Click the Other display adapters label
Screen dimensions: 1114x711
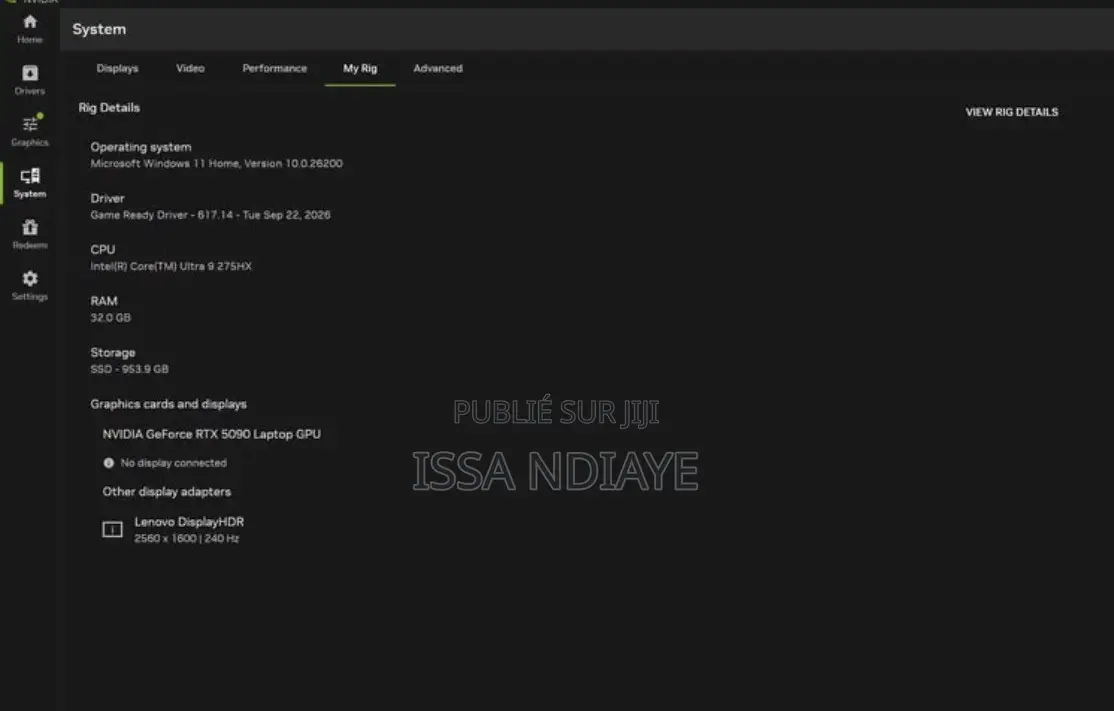click(167, 492)
